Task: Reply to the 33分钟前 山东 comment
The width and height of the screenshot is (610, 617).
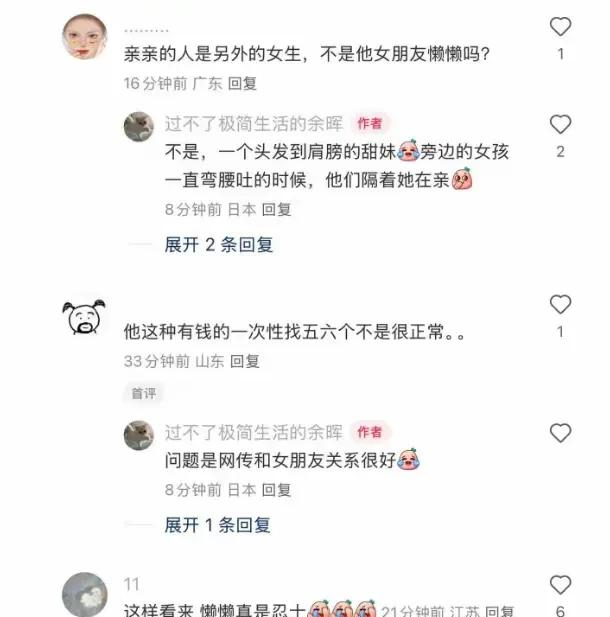Action: click(245, 361)
